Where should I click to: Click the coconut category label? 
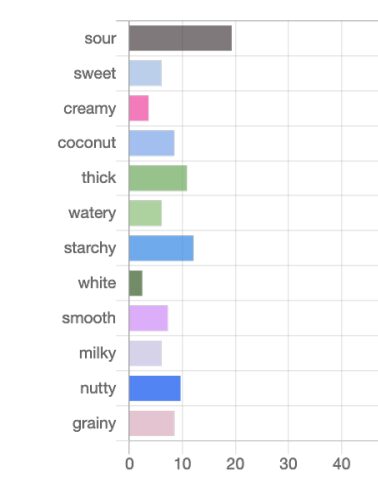[87, 143]
